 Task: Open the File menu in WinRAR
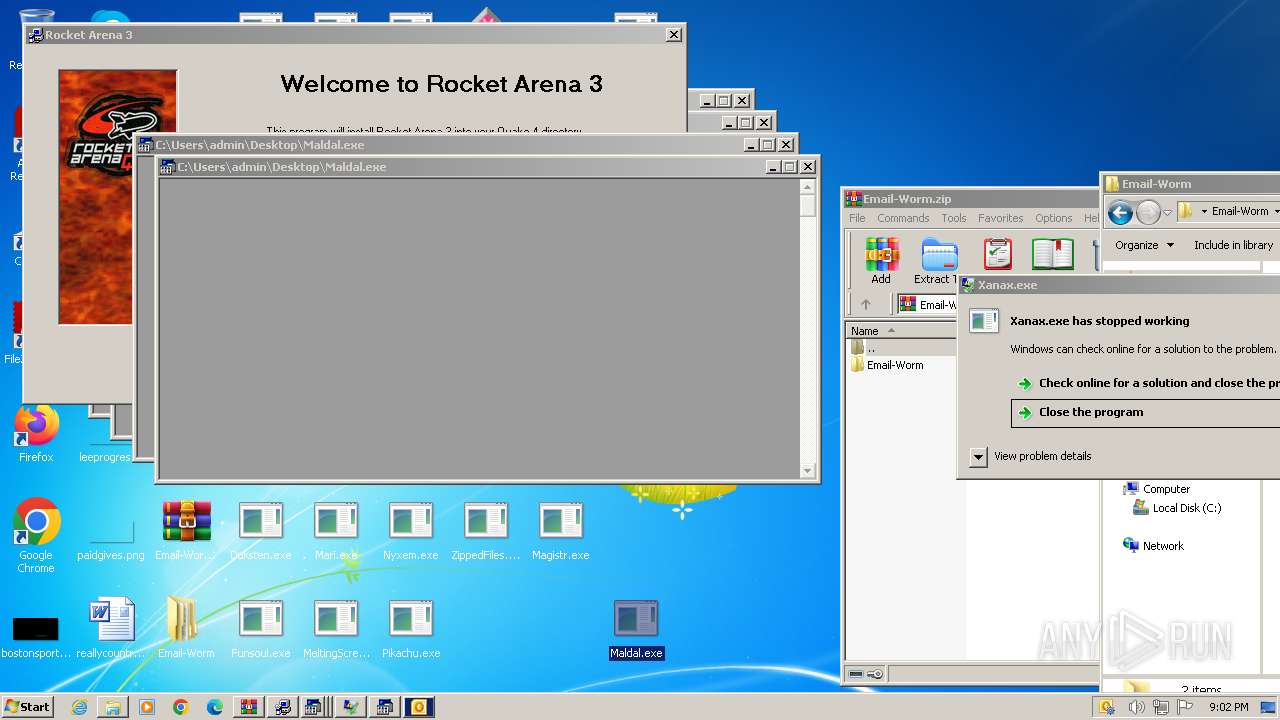coord(857,218)
